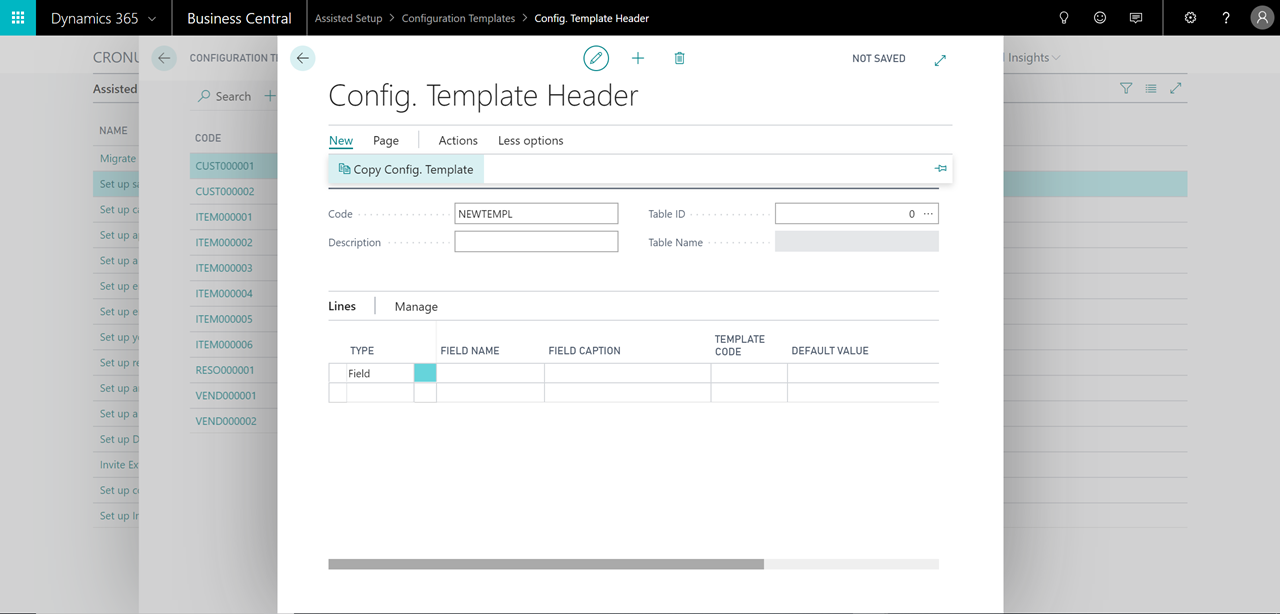This screenshot has height=614, width=1280.
Task: Switch to the Actions tab
Action: (457, 140)
